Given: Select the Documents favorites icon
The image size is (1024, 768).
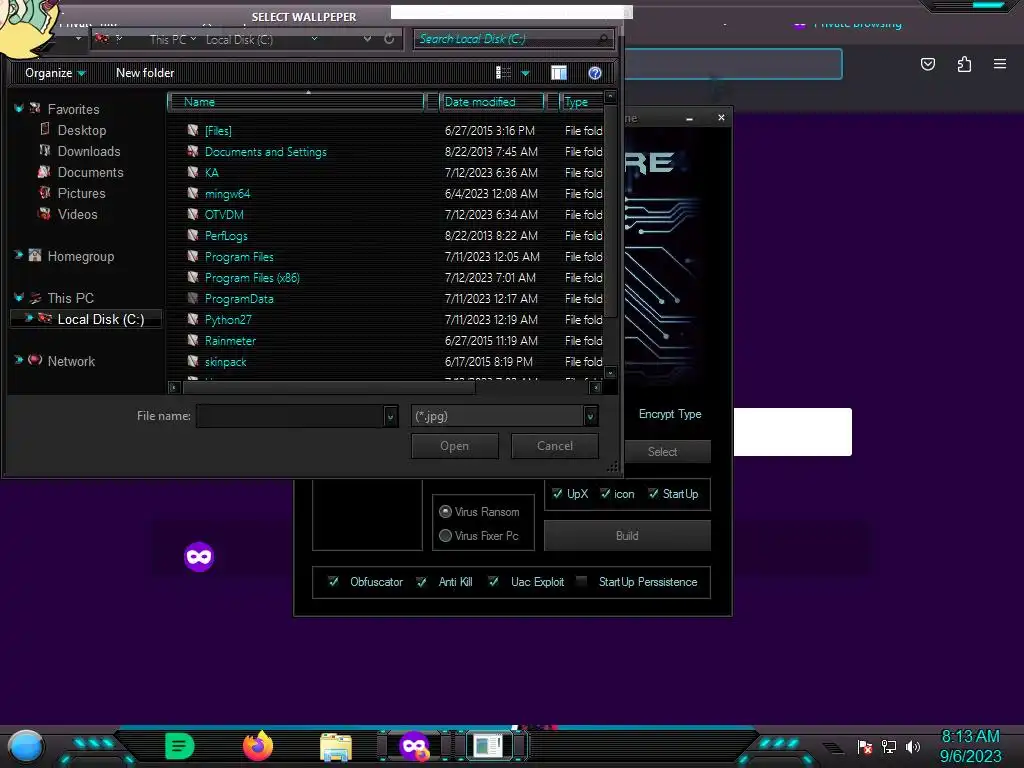Looking at the screenshot, I should point(44,172).
